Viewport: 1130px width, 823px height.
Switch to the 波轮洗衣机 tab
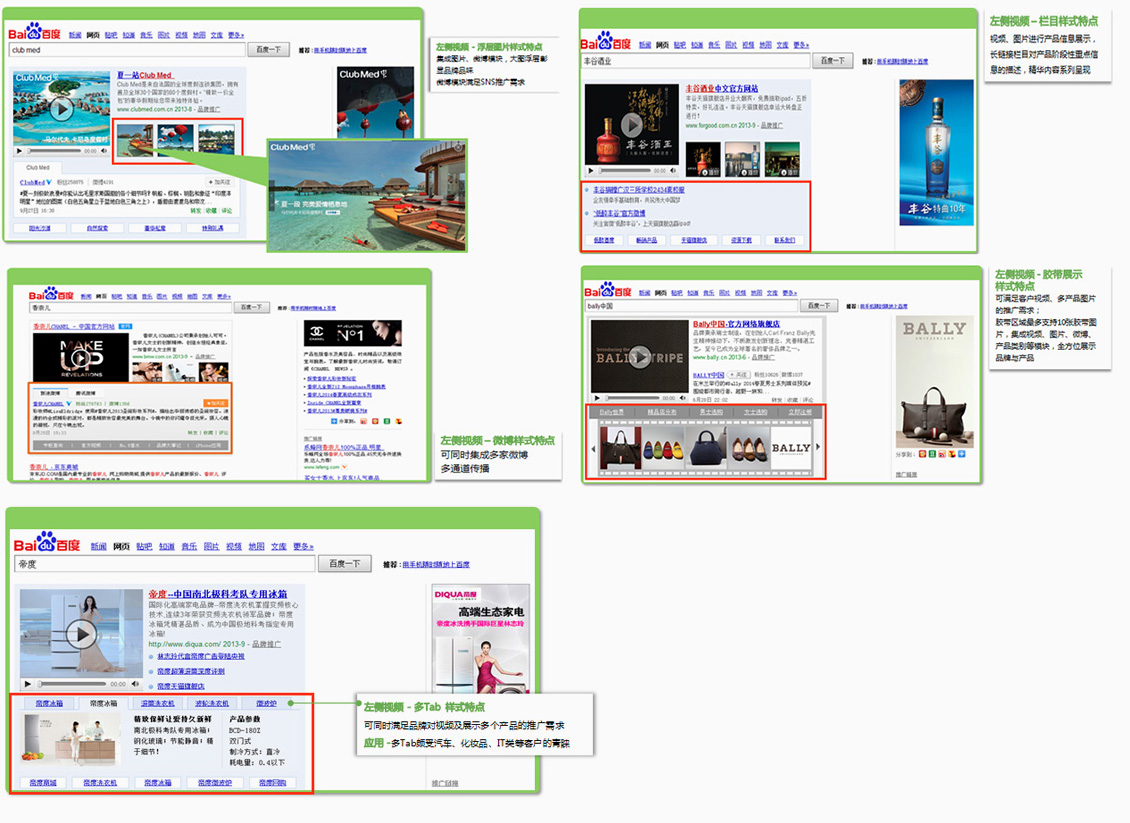point(212,703)
